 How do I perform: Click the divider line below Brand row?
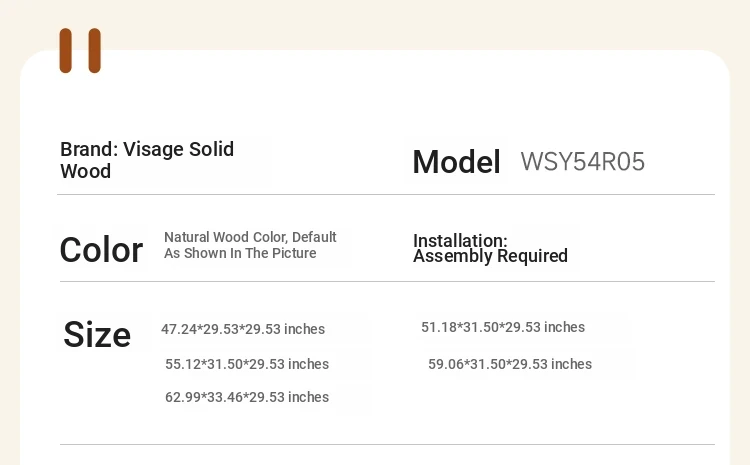tap(386, 195)
